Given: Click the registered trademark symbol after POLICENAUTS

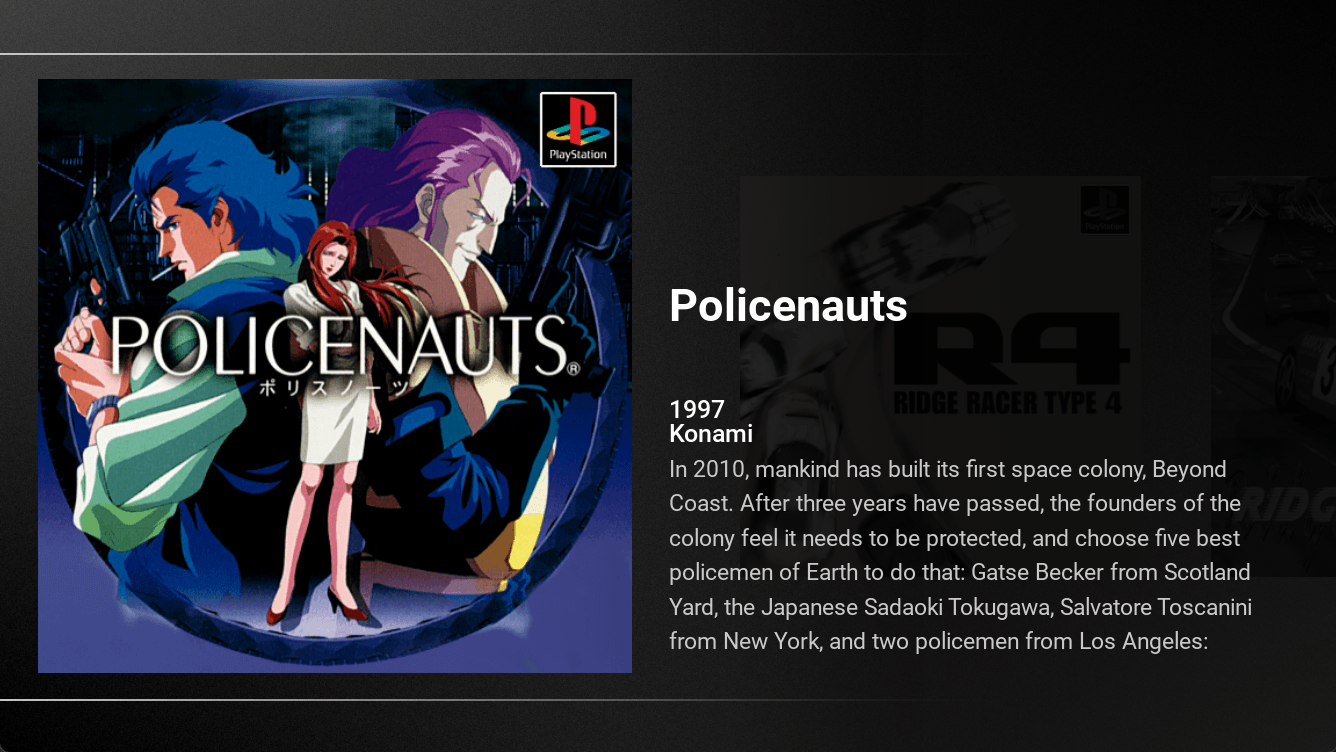Looking at the screenshot, I should 573,368.
